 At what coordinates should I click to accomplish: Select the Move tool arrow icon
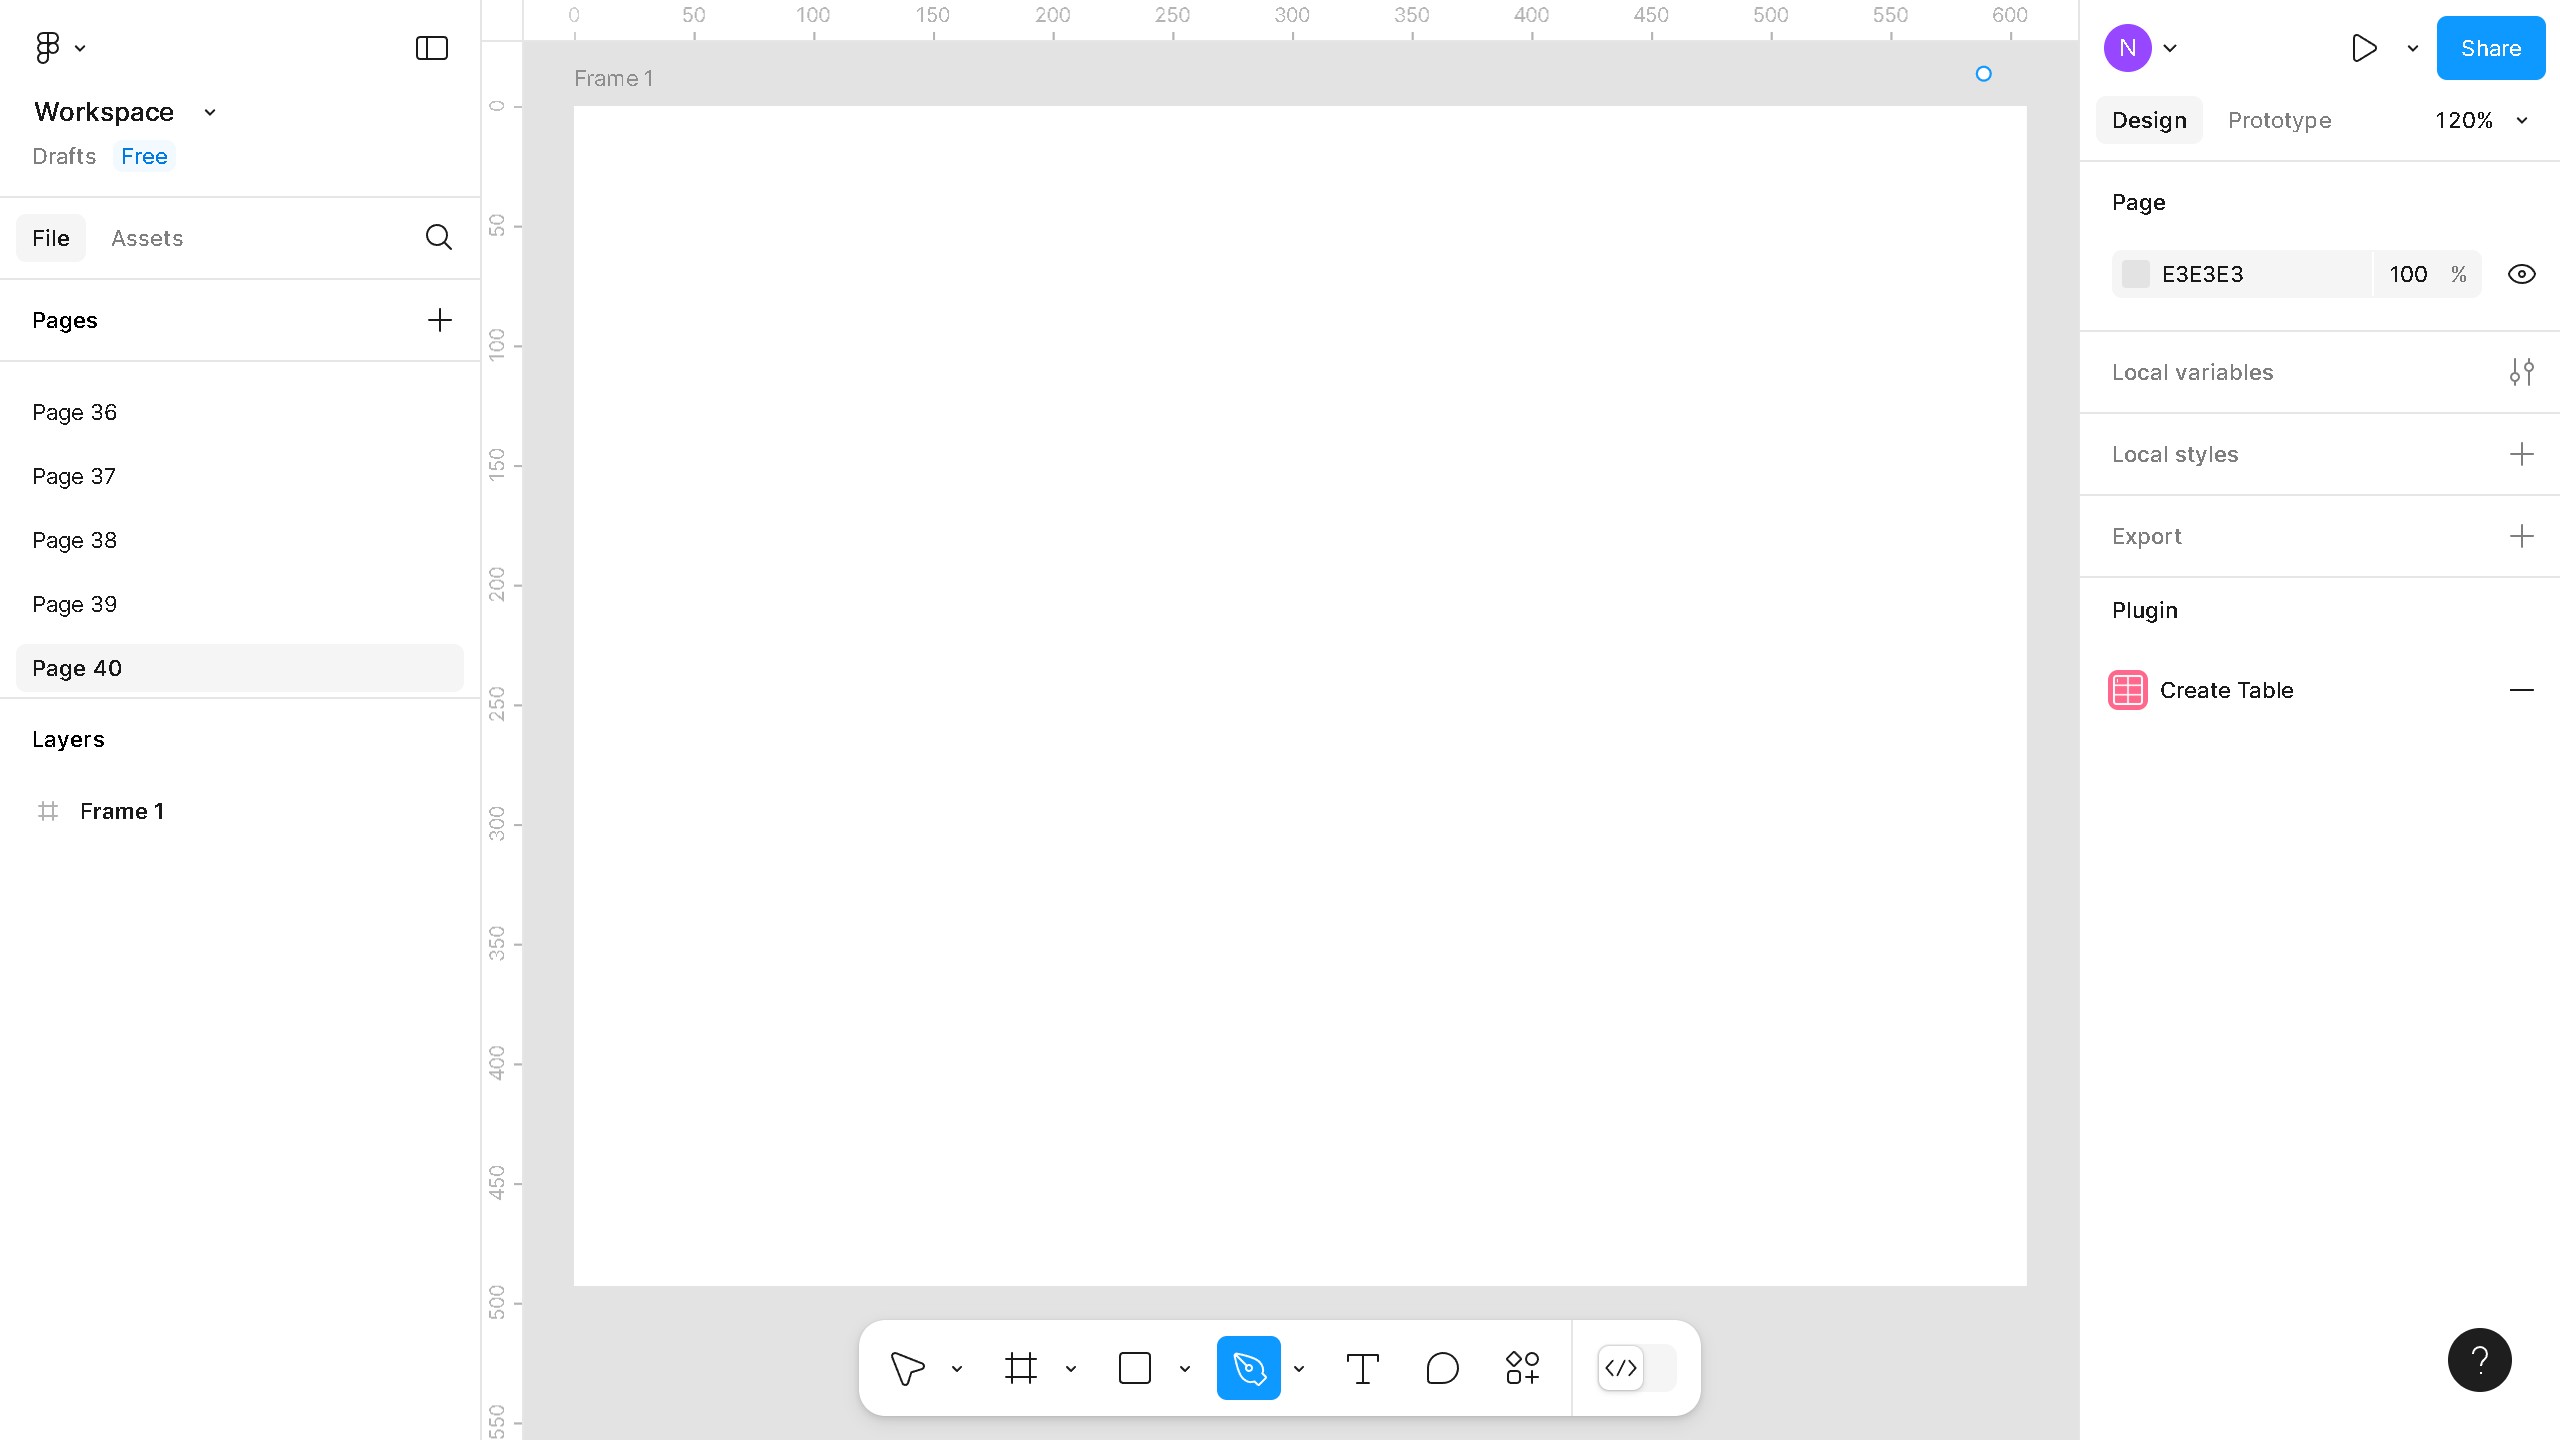907,1368
